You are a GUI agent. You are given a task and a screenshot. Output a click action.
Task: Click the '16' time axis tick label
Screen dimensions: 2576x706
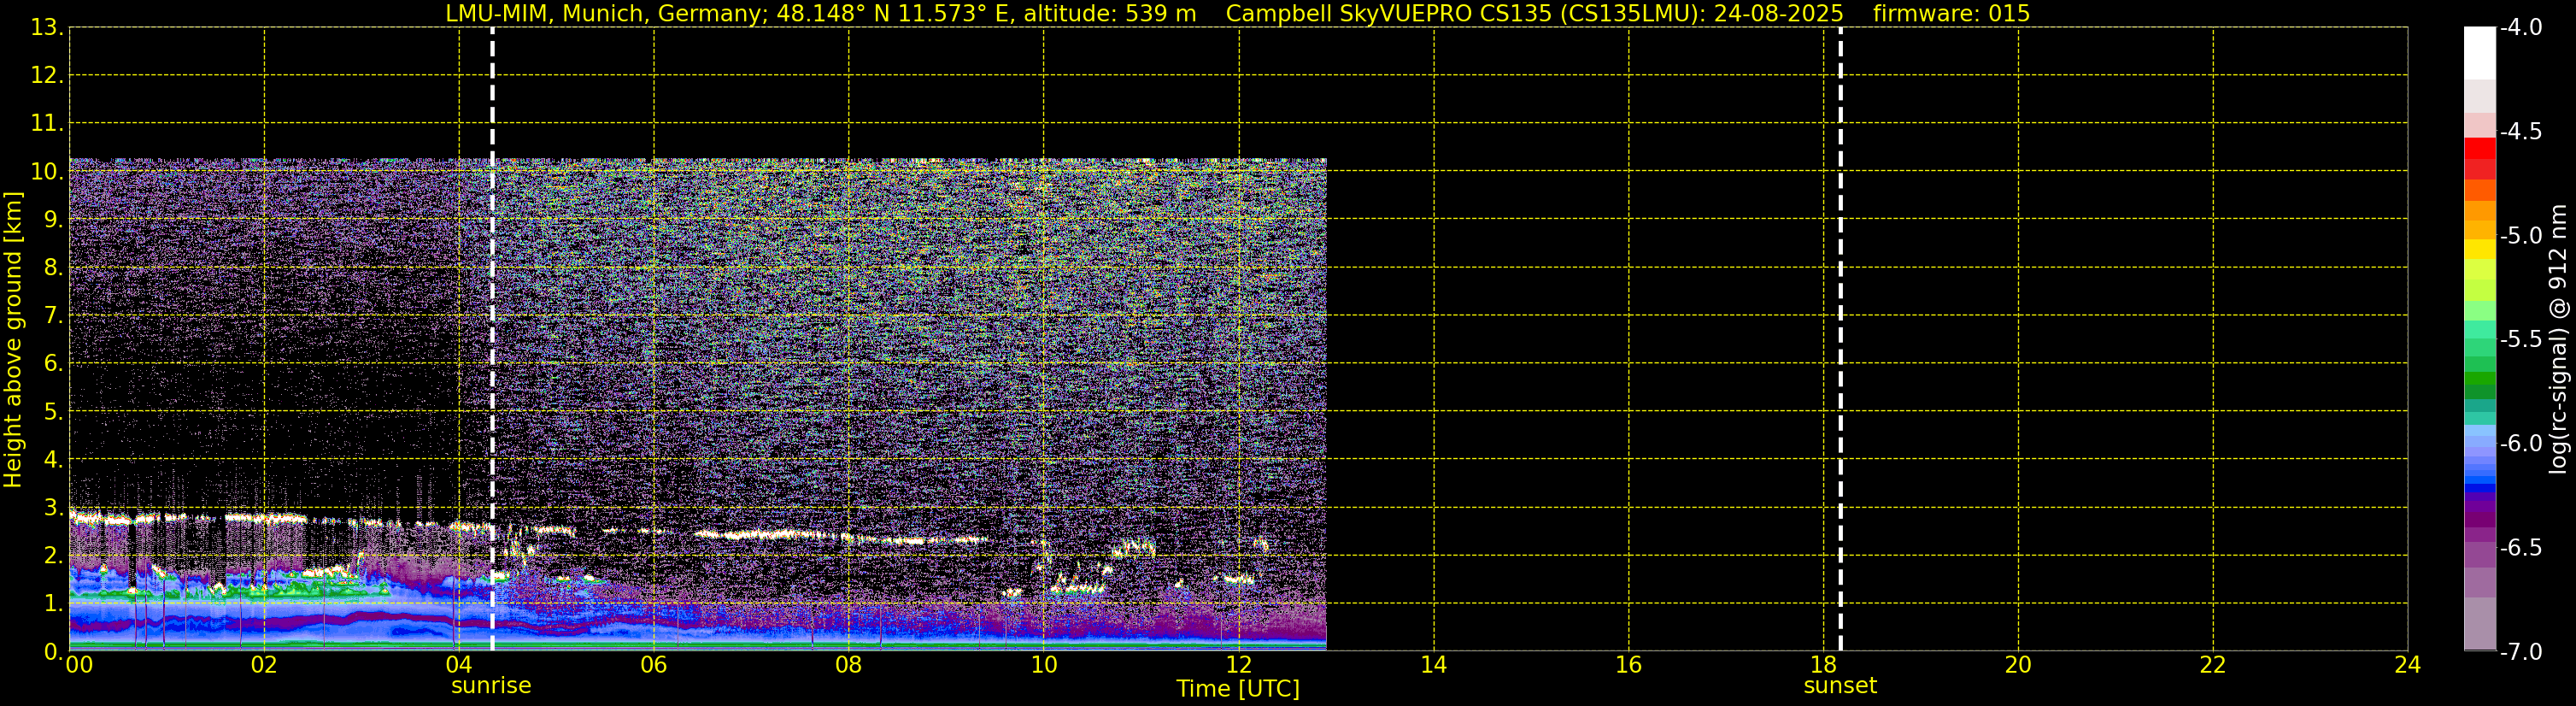[1629, 666]
